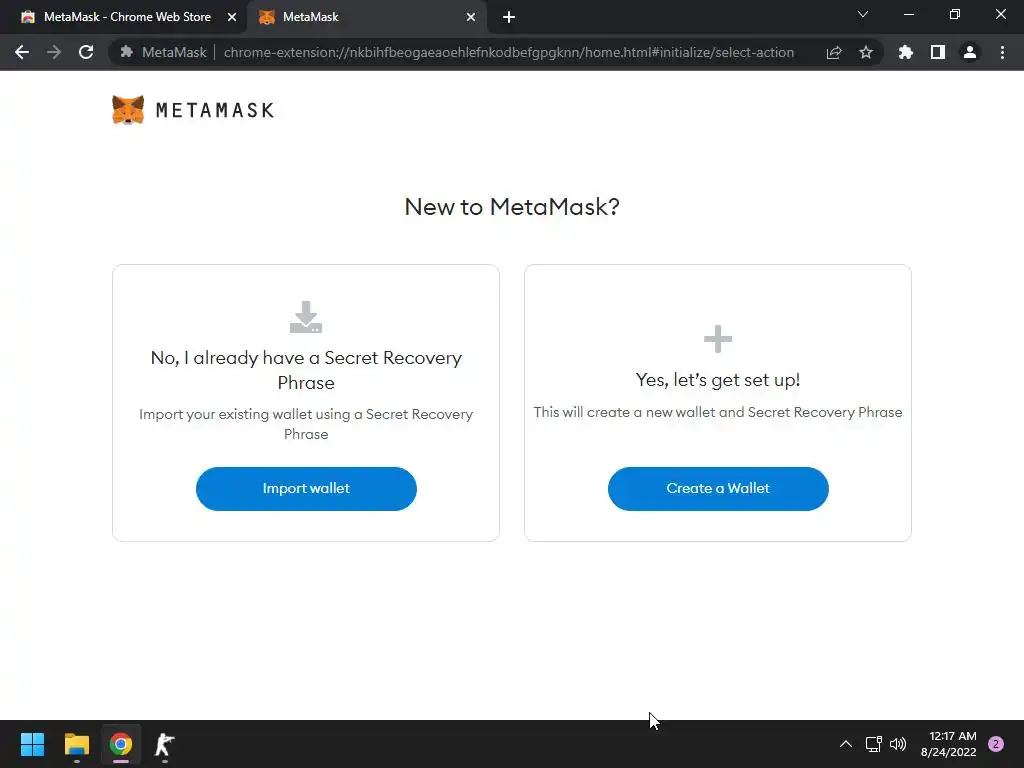Open a new browser tab
The image size is (1024, 768).
(x=509, y=18)
